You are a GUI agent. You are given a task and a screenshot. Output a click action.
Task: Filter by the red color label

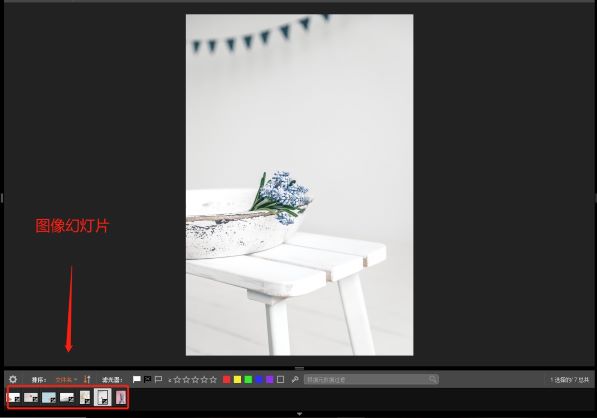coord(227,380)
